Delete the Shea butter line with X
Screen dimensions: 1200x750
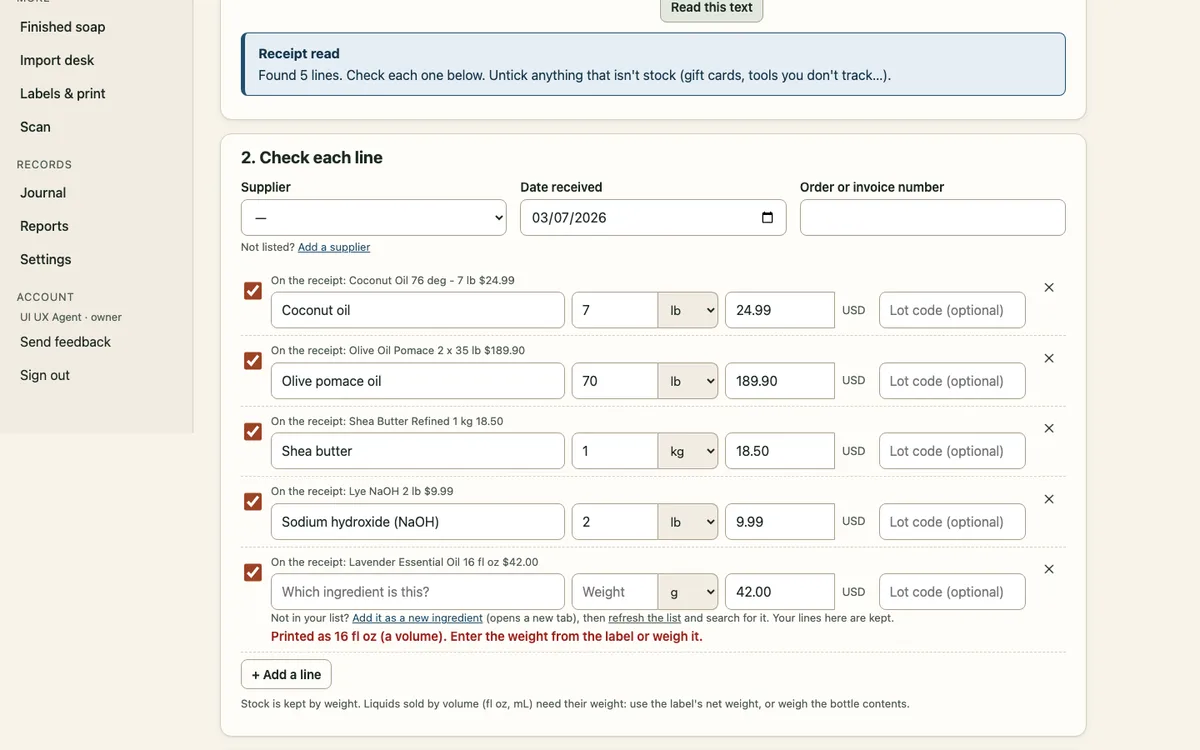coord(1049,428)
